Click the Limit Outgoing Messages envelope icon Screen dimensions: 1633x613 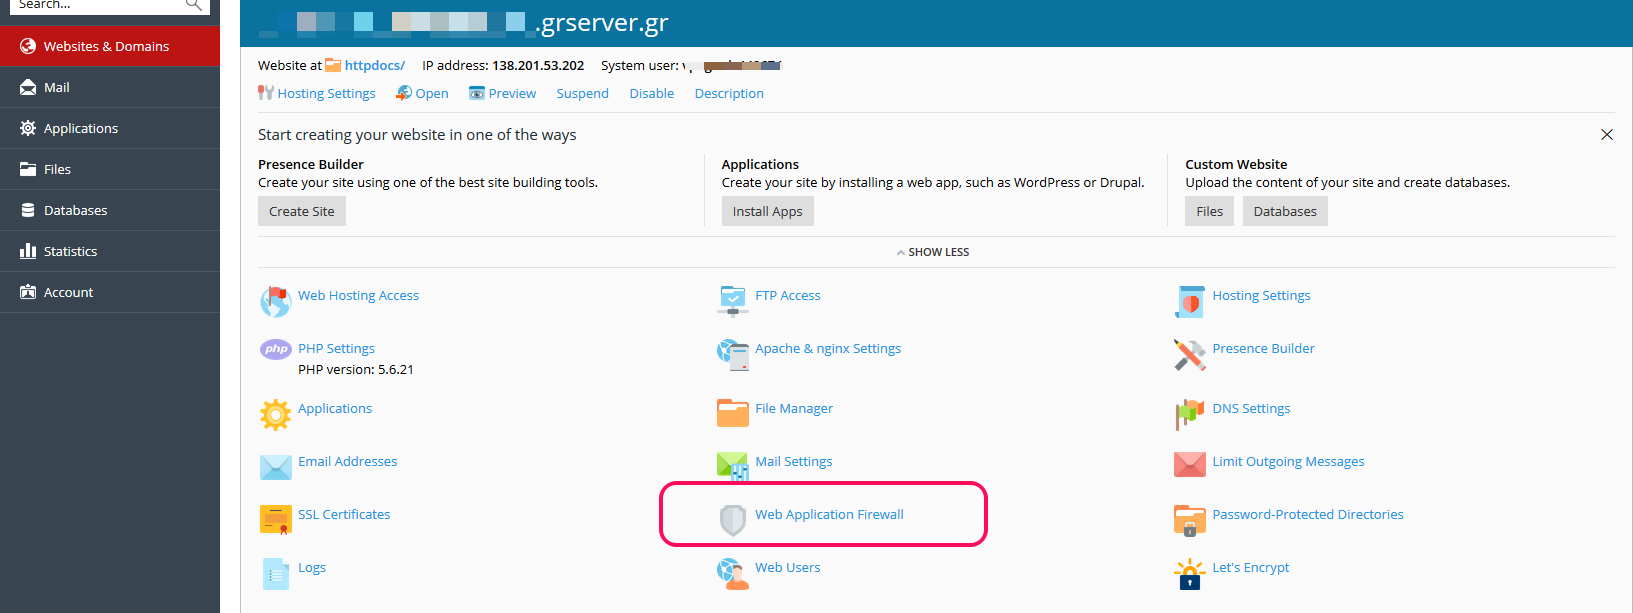point(1190,465)
